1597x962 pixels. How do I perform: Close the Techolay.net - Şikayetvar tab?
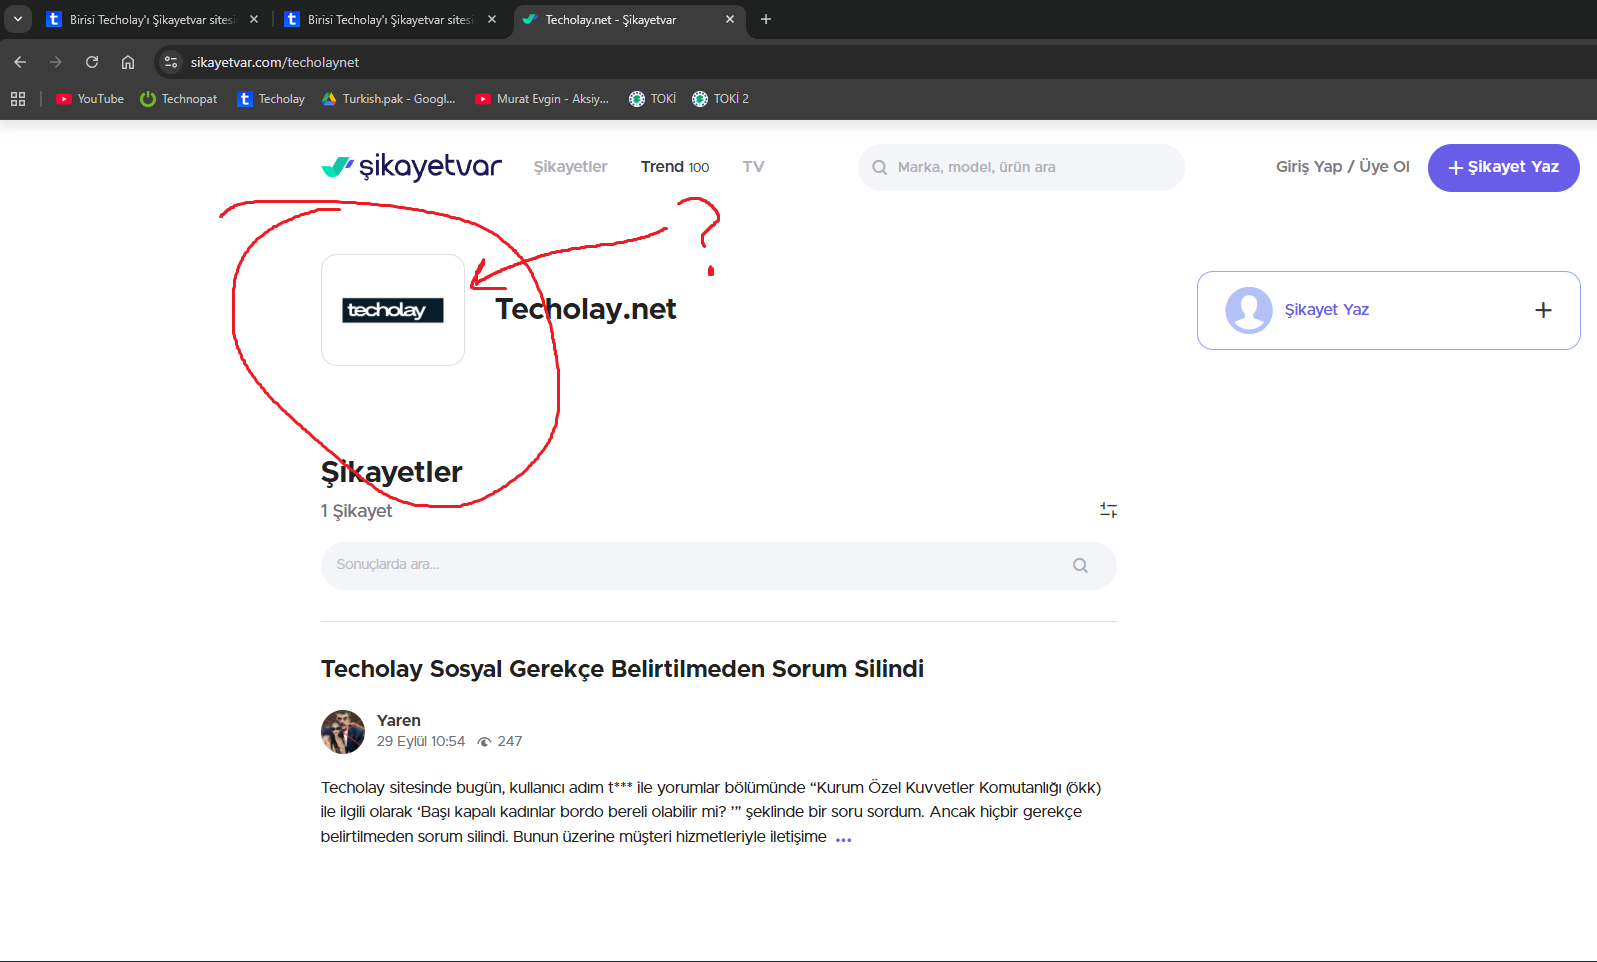tap(730, 19)
